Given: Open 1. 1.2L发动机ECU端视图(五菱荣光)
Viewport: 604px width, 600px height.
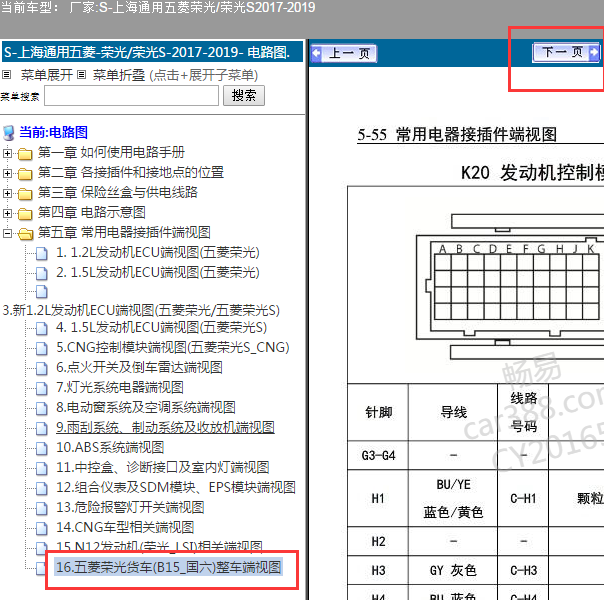Looking at the screenshot, I should click(x=158, y=253).
